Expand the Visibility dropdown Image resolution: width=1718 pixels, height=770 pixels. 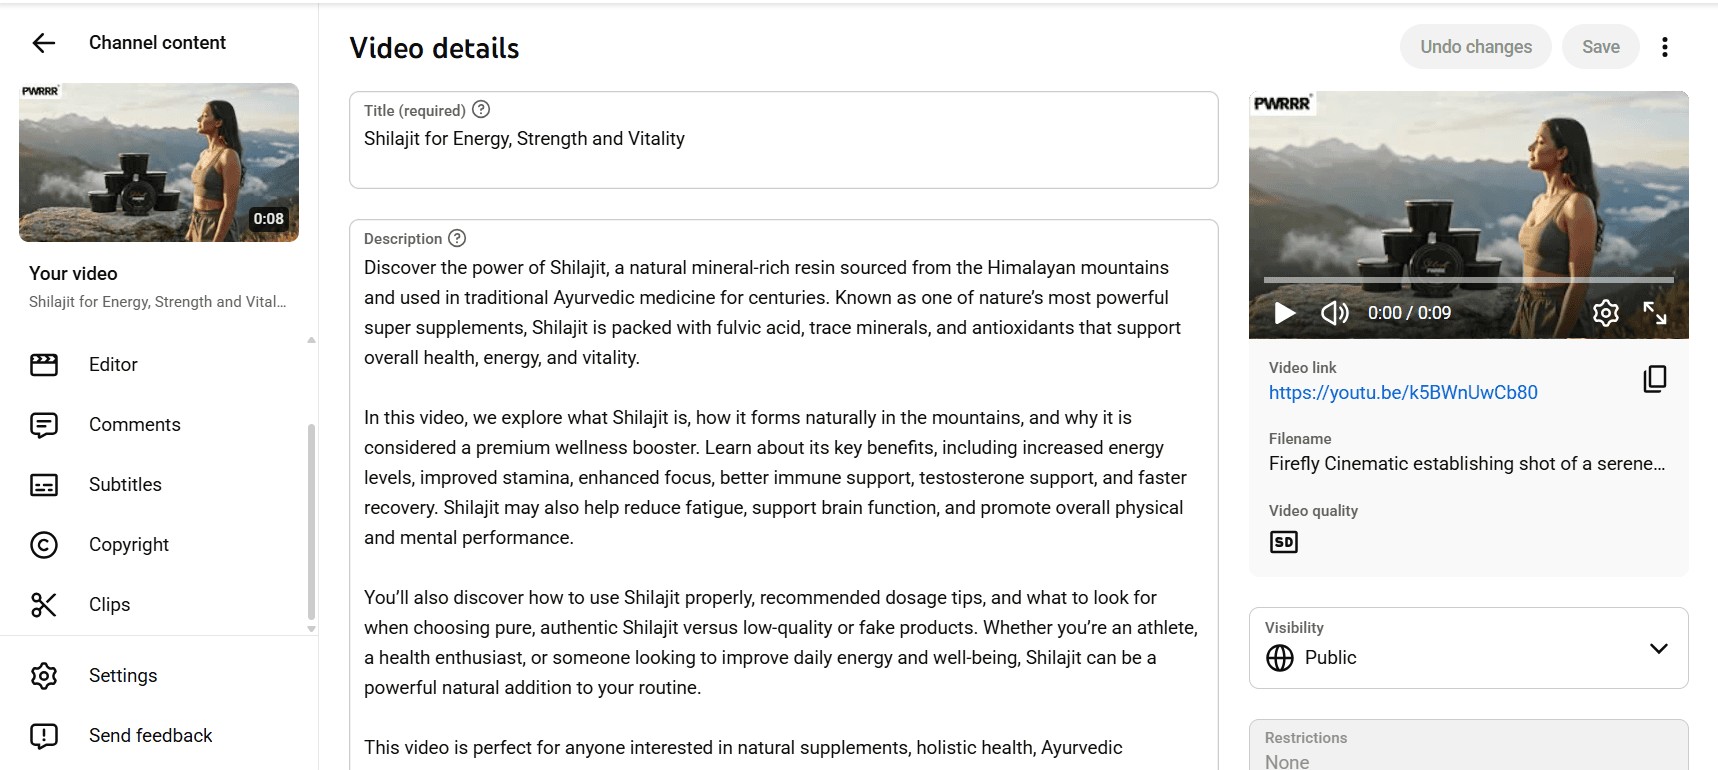click(x=1469, y=648)
